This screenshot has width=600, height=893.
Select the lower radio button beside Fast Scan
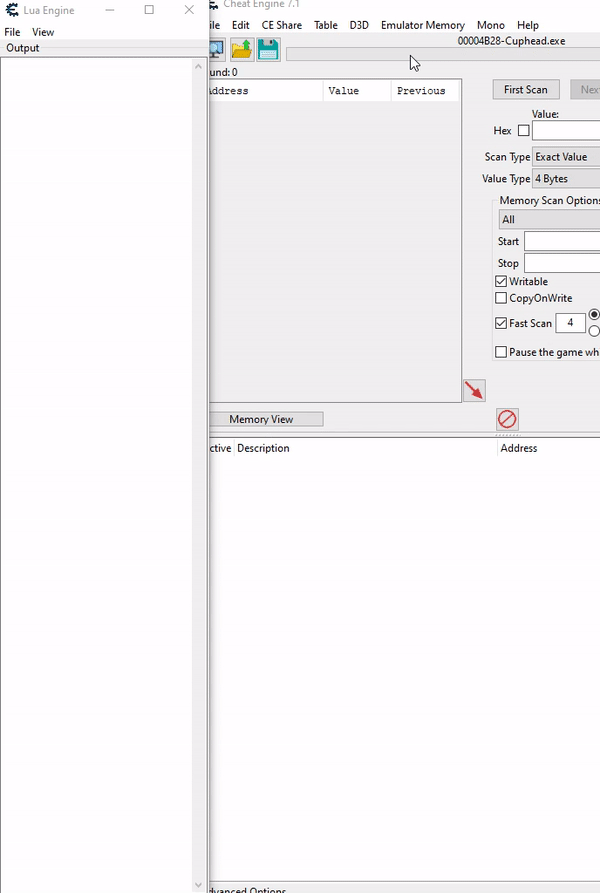click(594, 331)
